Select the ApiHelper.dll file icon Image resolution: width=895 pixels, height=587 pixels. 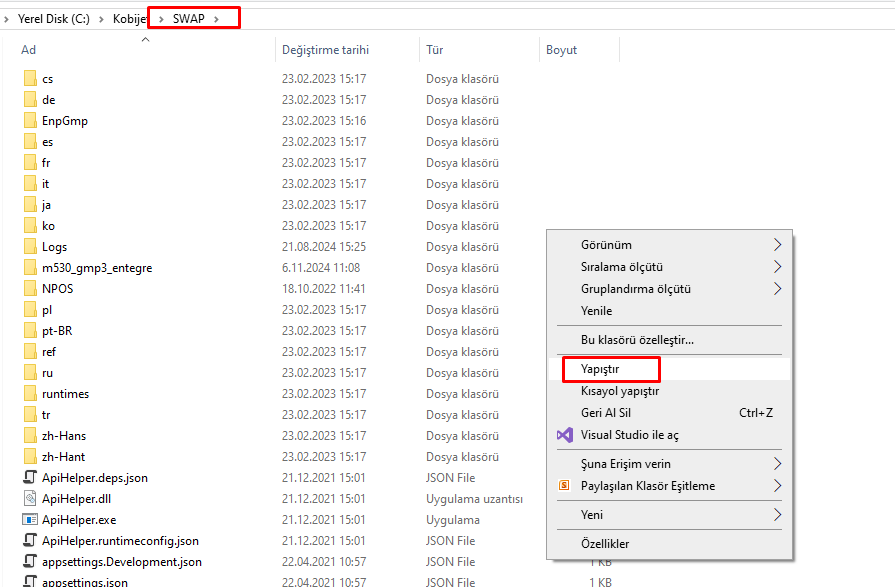tap(30, 498)
